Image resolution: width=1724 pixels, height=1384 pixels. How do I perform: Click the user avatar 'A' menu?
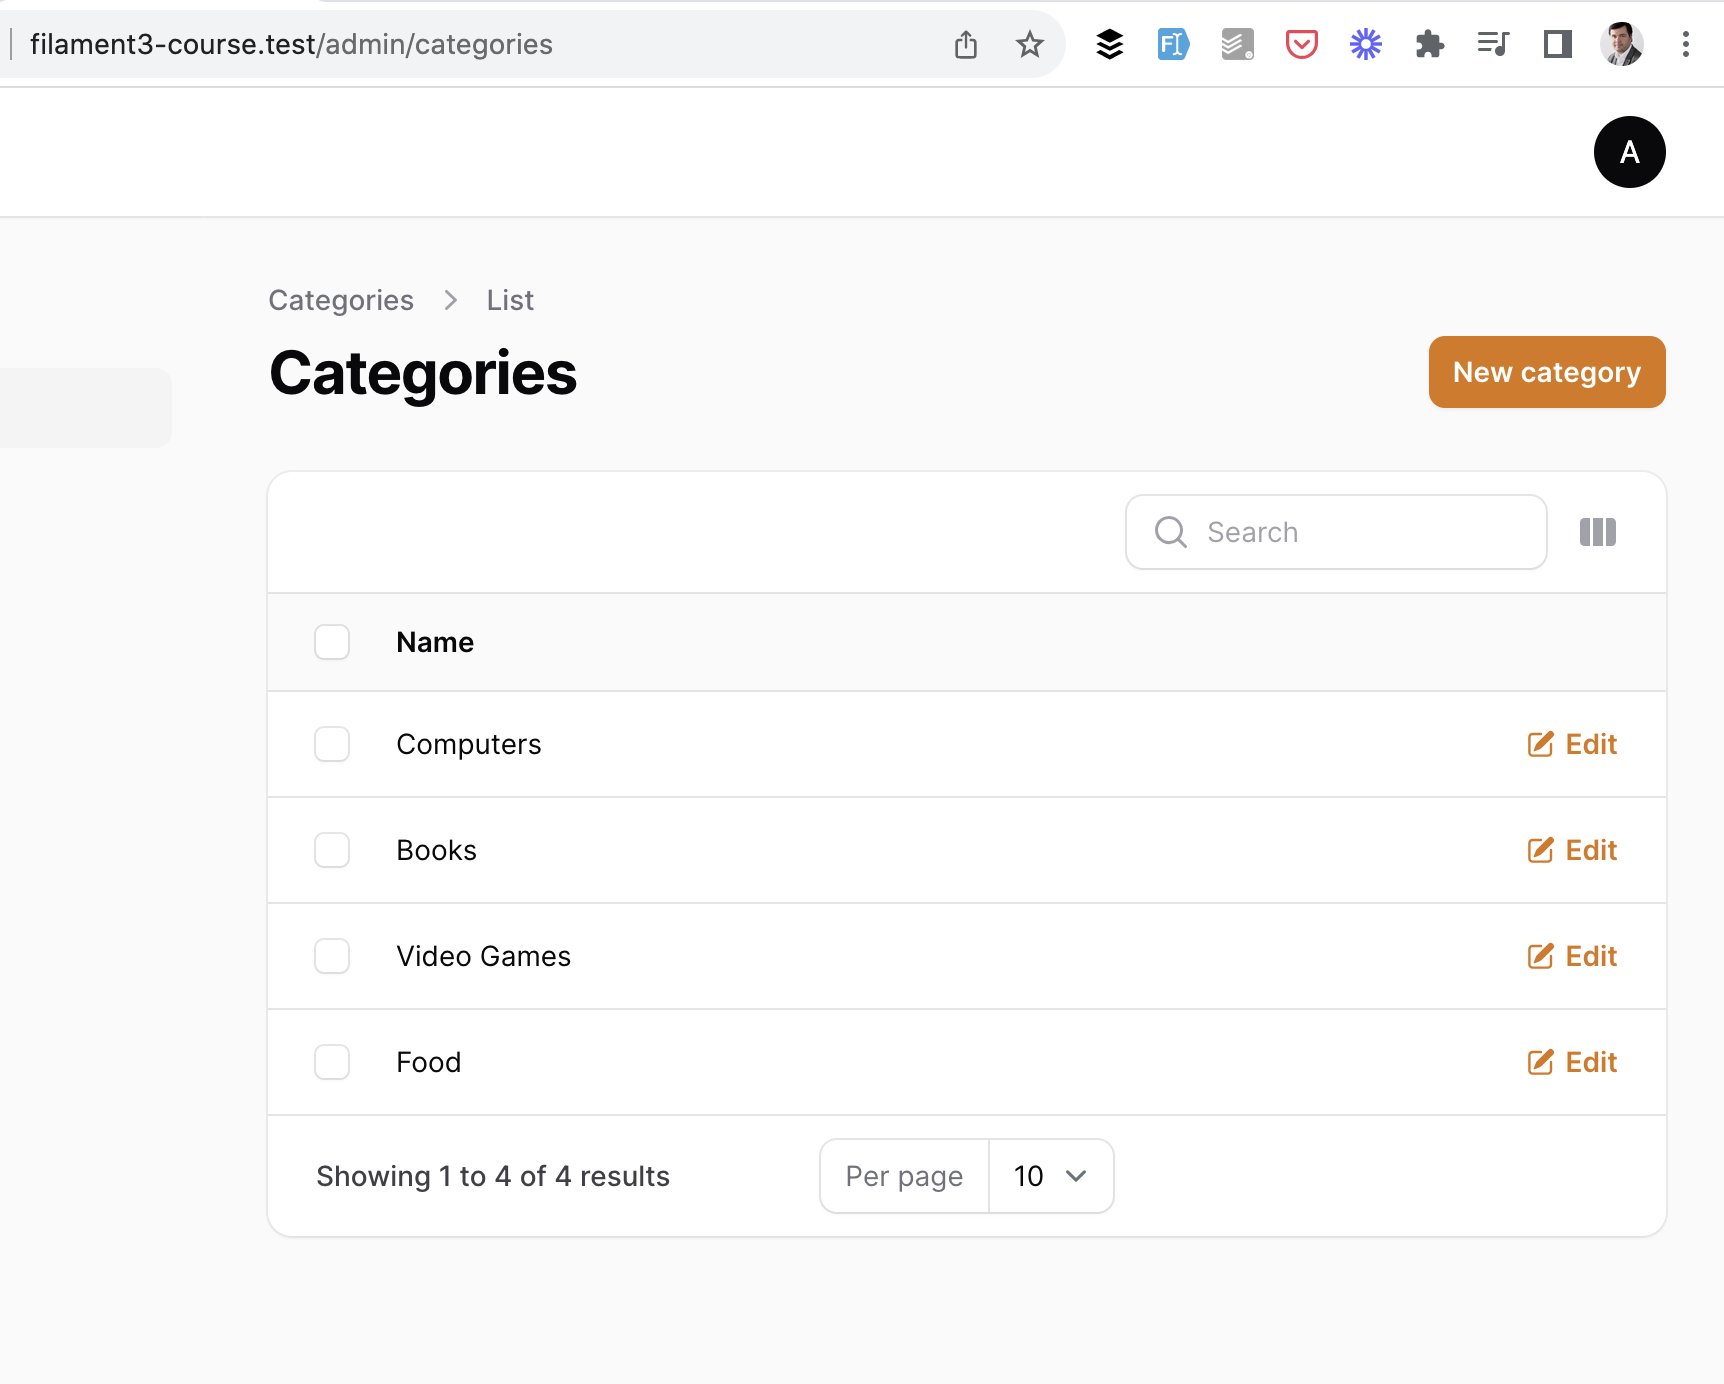[1629, 152]
